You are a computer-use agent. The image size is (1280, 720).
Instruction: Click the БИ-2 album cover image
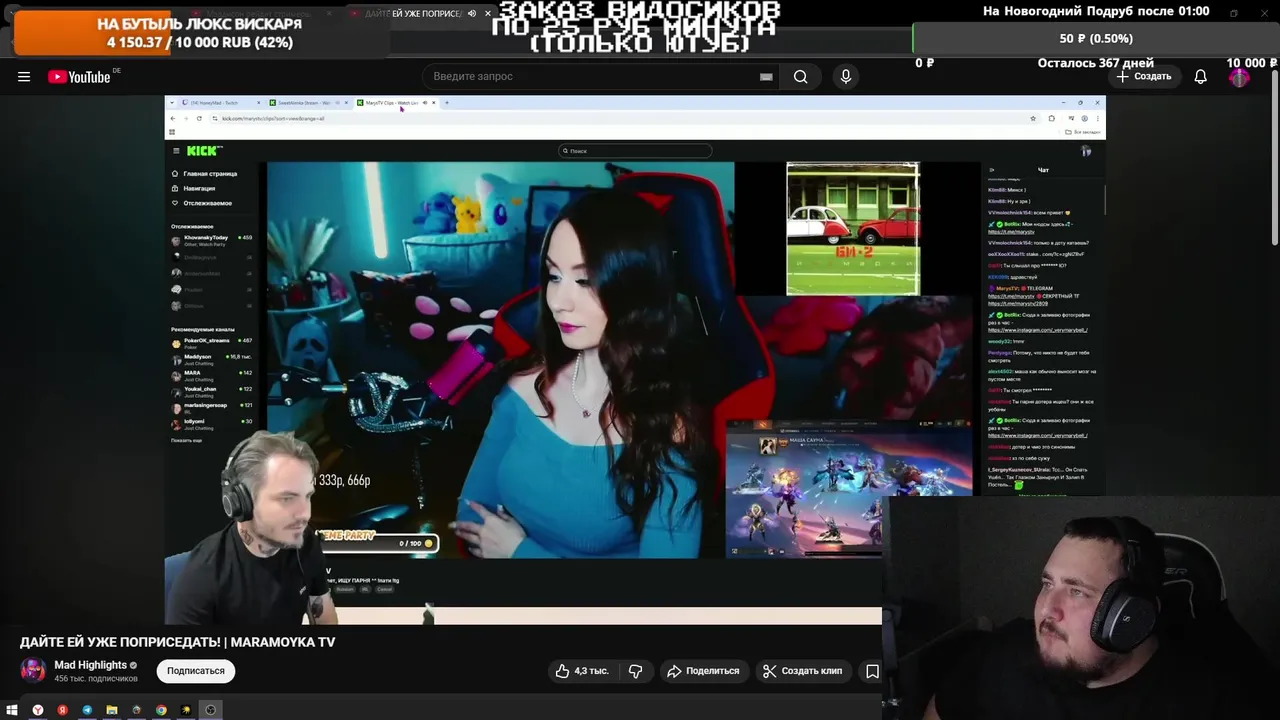[x=853, y=229]
